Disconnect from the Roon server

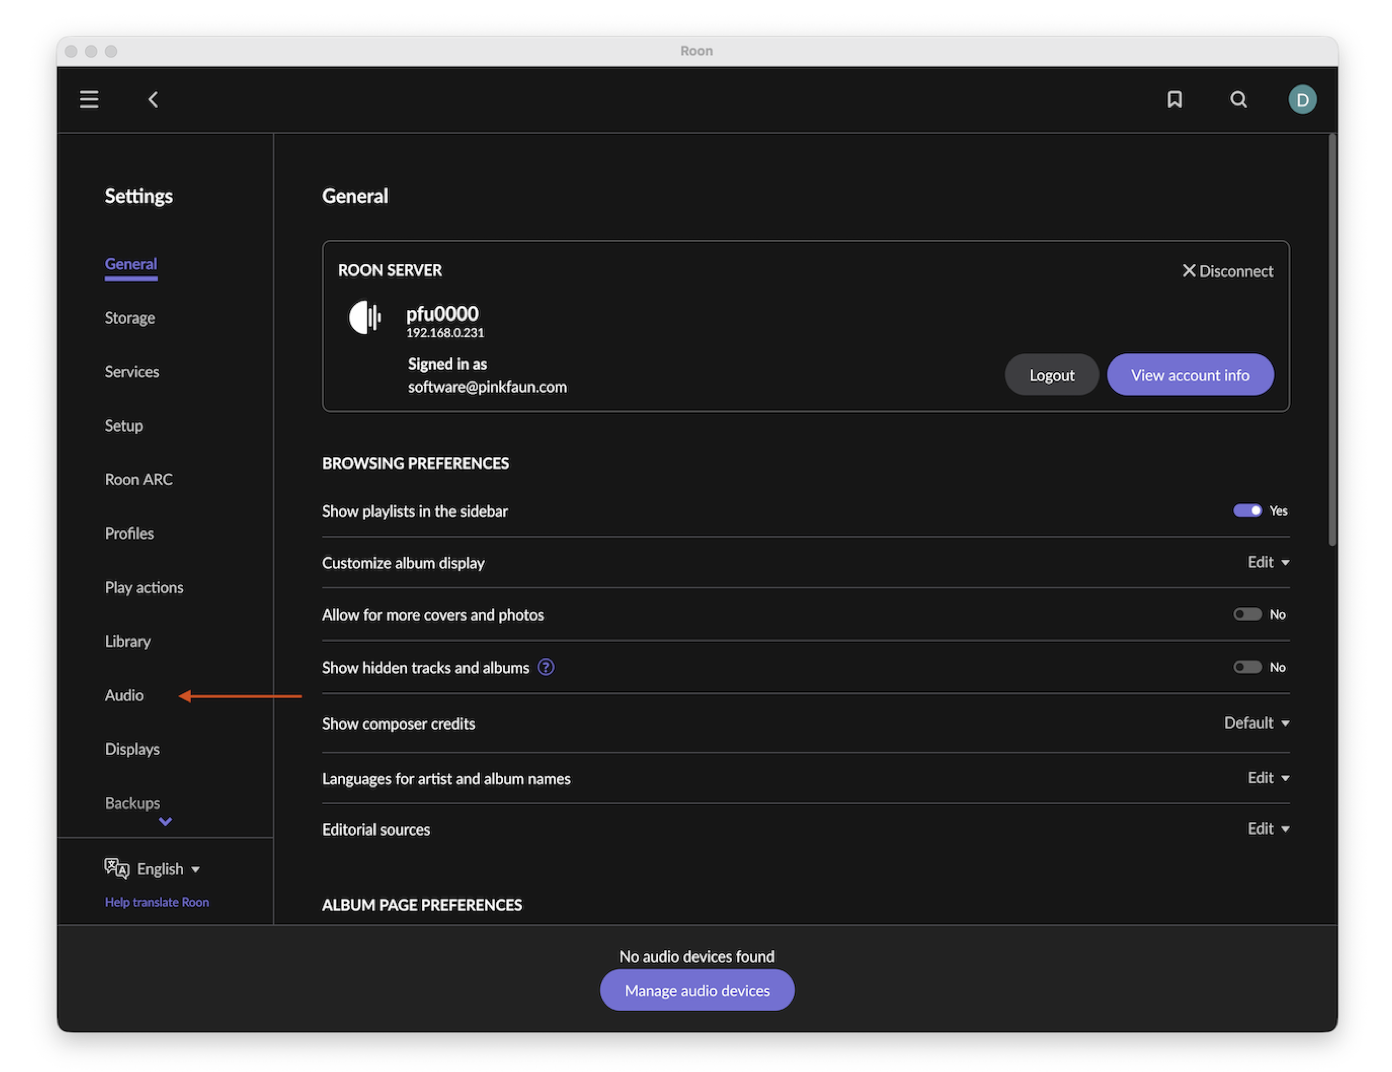tap(1228, 271)
